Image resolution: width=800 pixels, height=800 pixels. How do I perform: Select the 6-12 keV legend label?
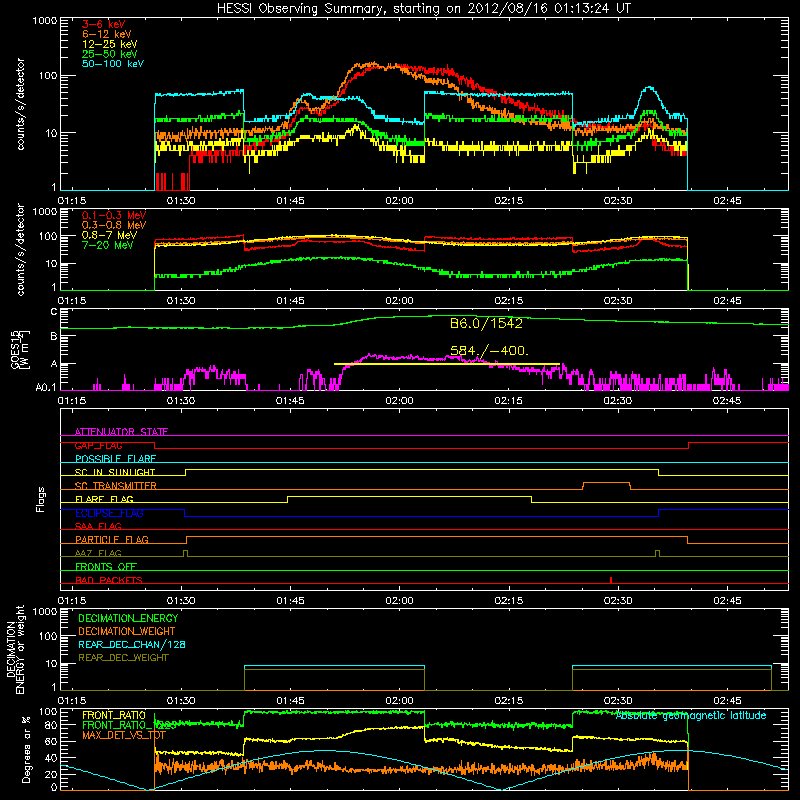pyautogui.click(x=107, y=34)
